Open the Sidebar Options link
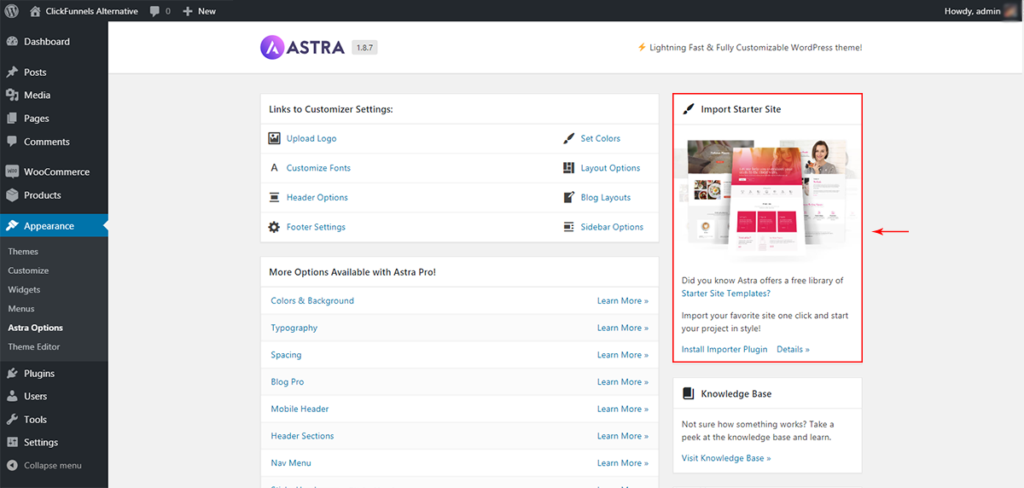The height and width of the screenshot is (488, 1024). (x=611, y=227)
